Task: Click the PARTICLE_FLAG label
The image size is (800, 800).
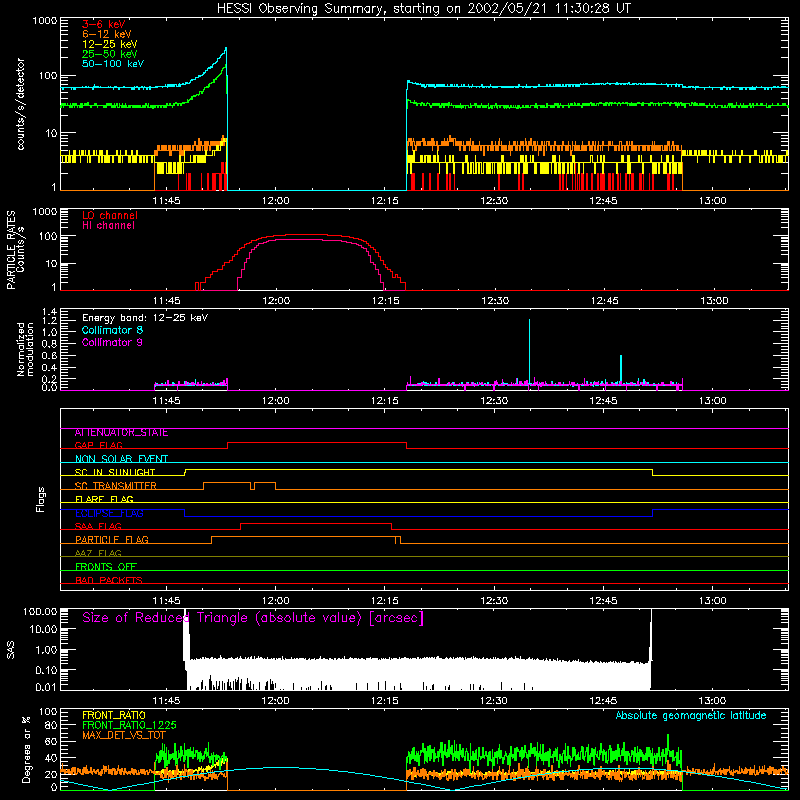Action: 112,540
